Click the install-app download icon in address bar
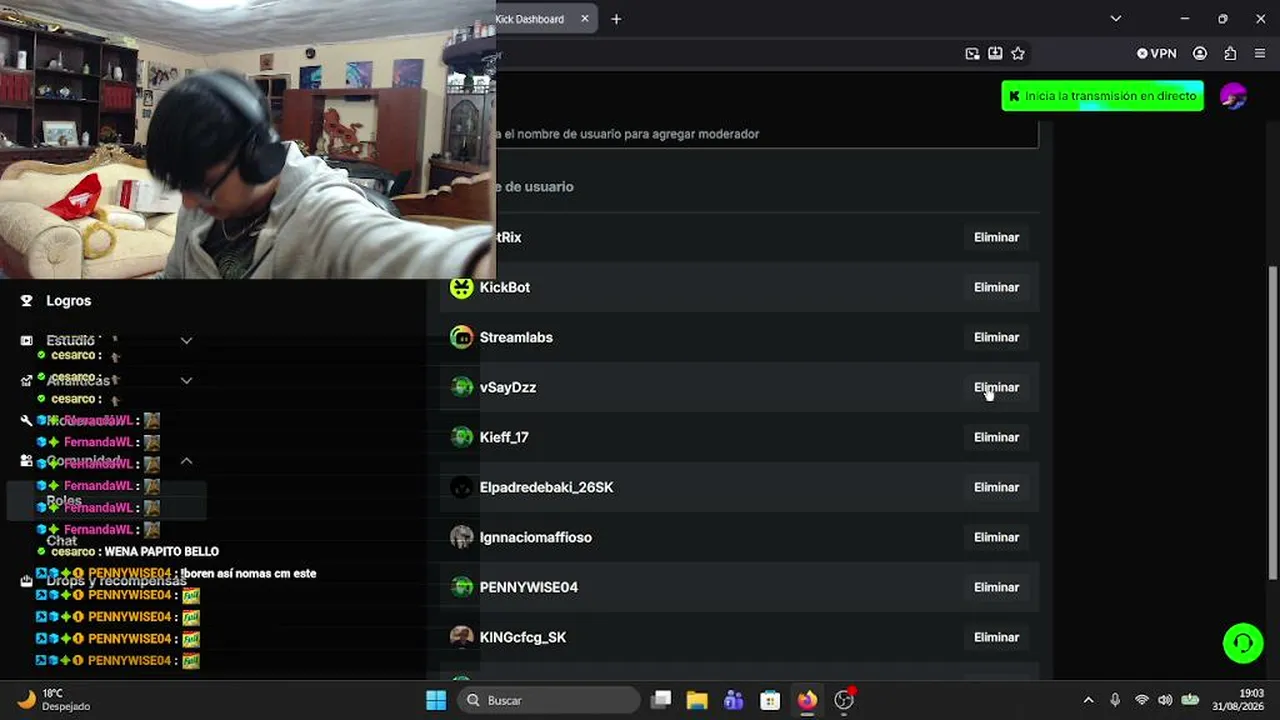This screenshot has height=720, width=1280. (x=995, y=54)
